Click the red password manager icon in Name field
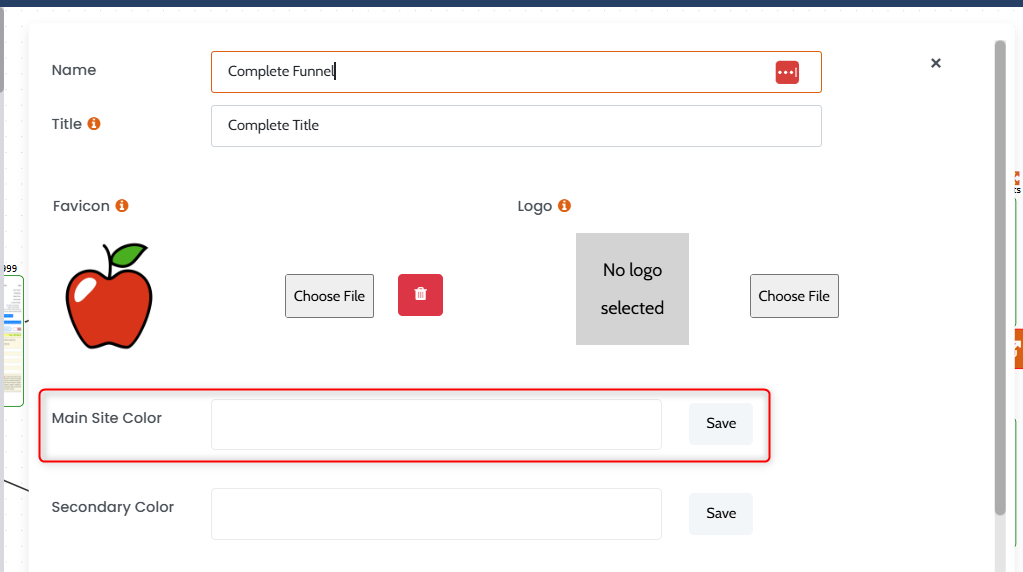The height and width of the screenshot is (572, 1023). [x=787, y=72]
